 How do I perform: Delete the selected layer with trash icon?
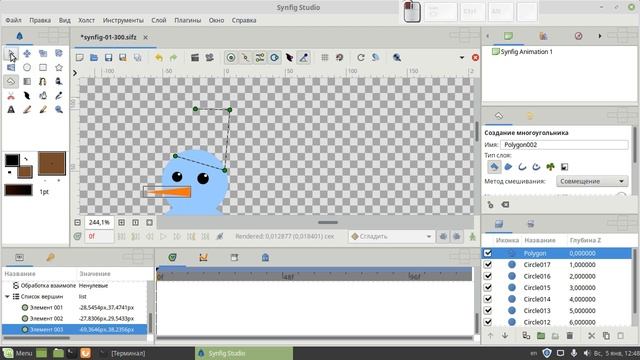point(570,336)
